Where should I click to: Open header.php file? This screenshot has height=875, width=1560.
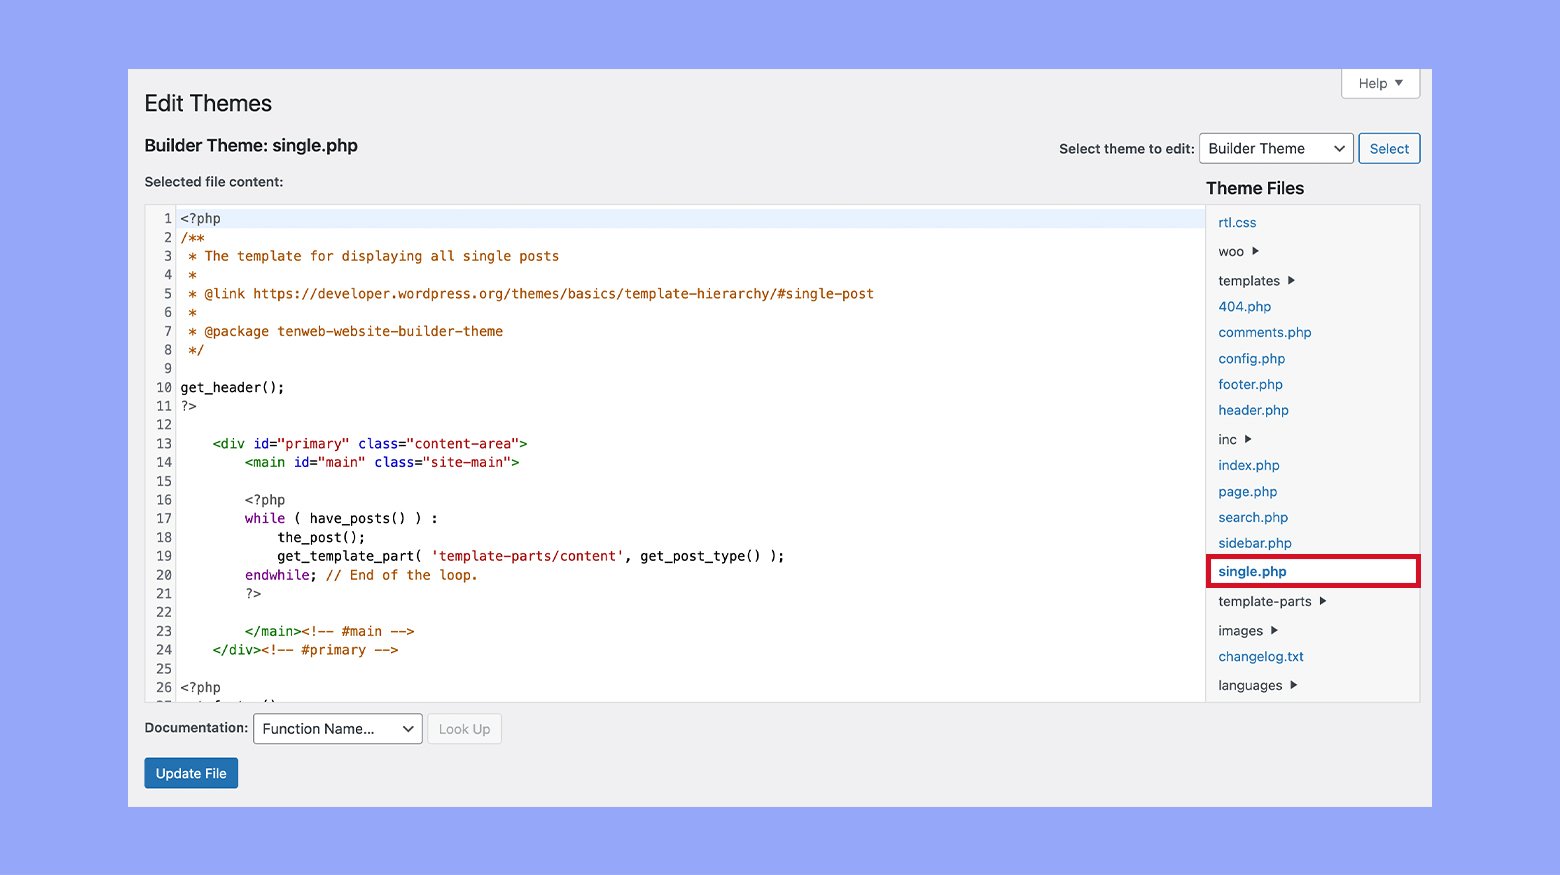[x=1253, y=411]
